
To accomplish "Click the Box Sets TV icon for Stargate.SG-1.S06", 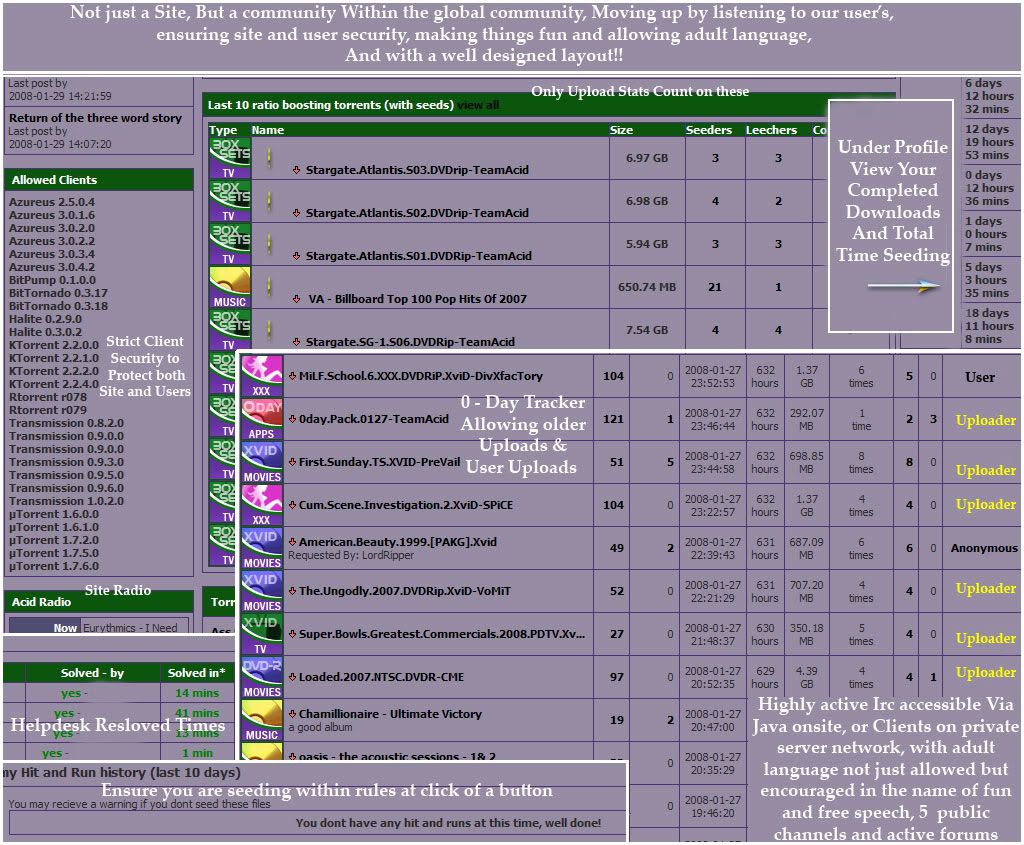I will [x=230, y=330].
